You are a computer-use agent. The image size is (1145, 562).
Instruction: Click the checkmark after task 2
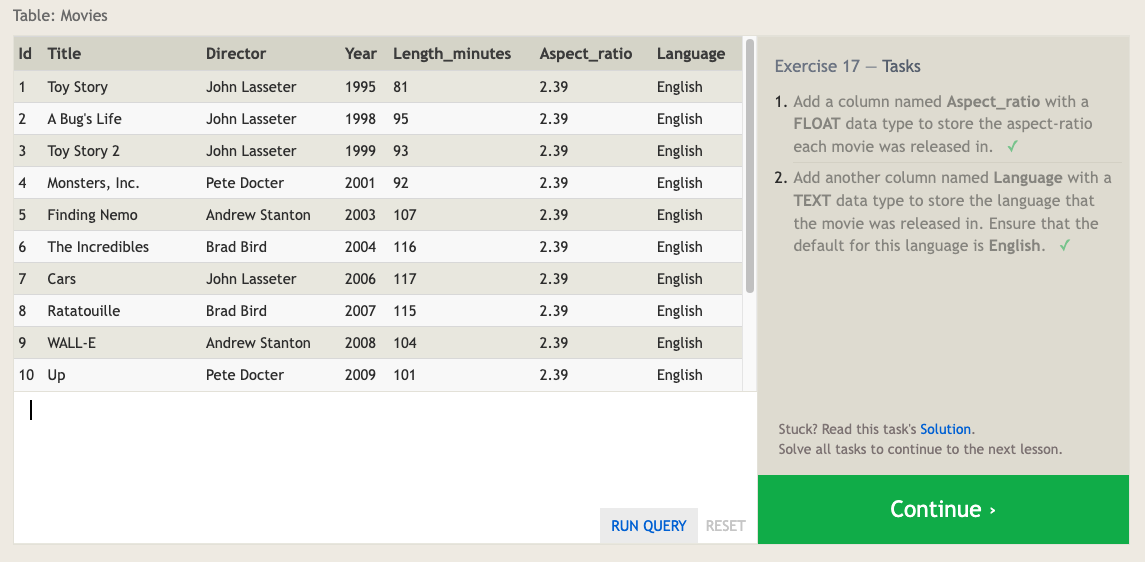1064,246
